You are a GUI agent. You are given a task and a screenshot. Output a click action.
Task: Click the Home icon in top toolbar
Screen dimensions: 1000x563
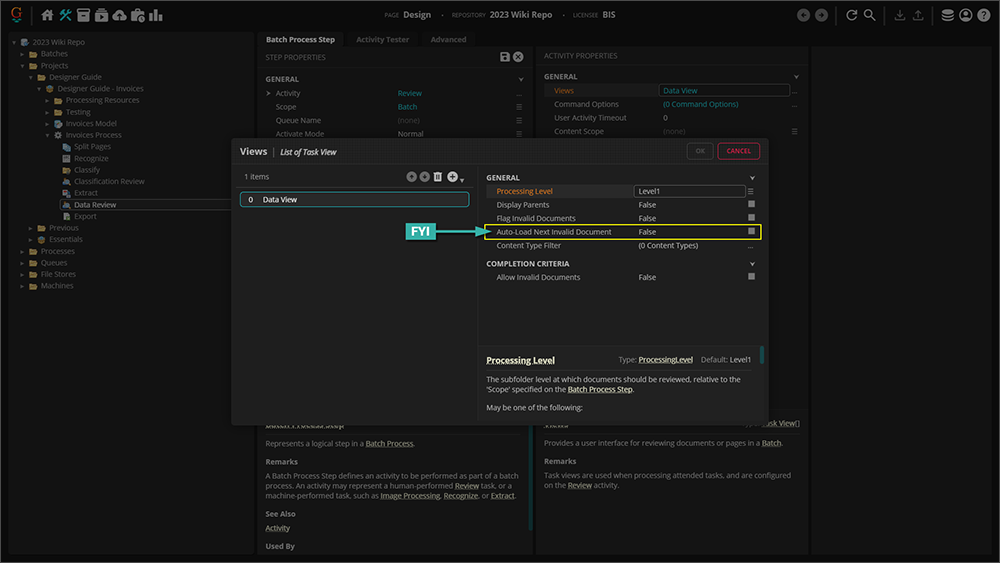[47, 15]
